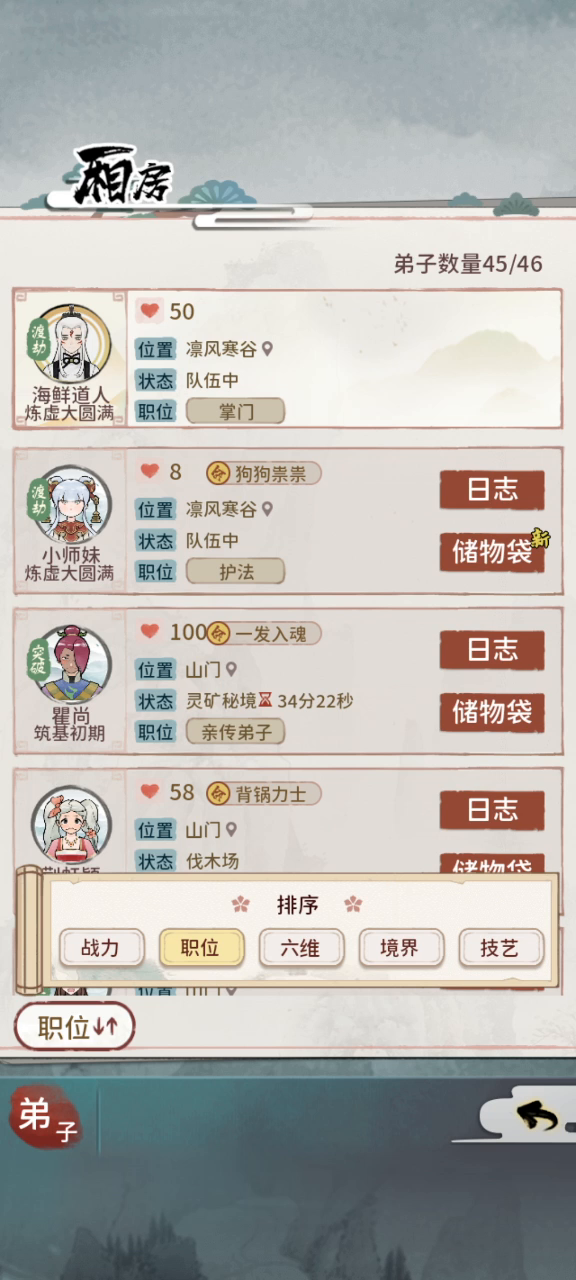This screenshot has height=1280, width=576.
Task: Tap the 背锅力士 trait badge
Action: coord(263,793)
